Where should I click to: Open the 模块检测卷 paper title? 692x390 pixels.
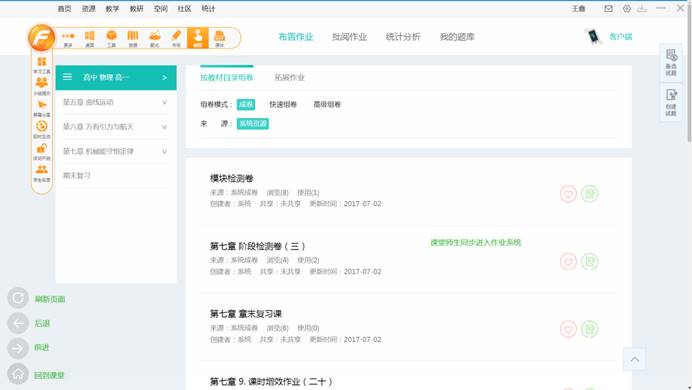(232, 179)
